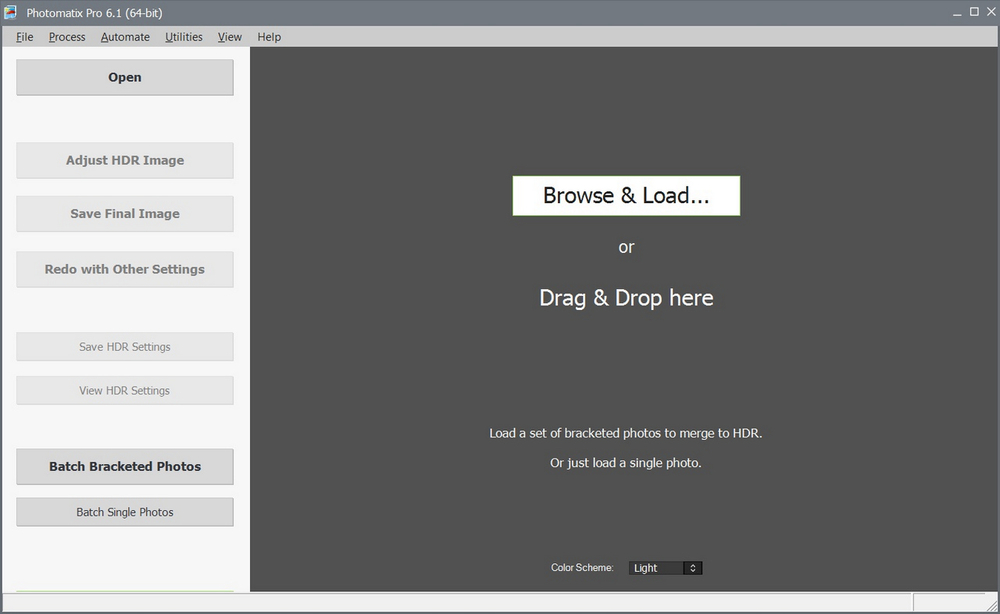Open the Utilities menu
This screenshot has height=614, width=1000.
pos(184,37)
